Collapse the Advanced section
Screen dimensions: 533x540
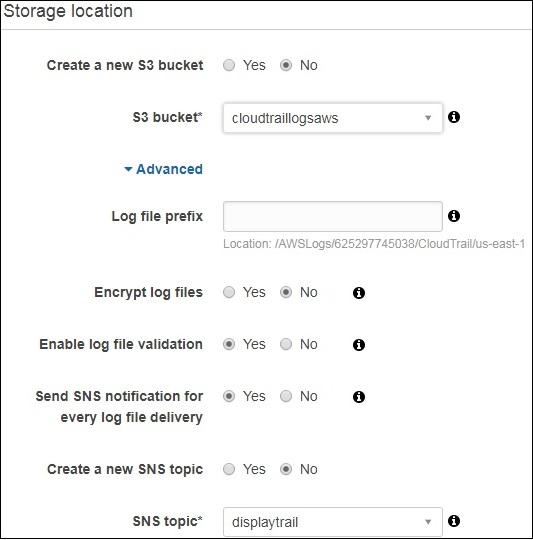pos(164,169)
